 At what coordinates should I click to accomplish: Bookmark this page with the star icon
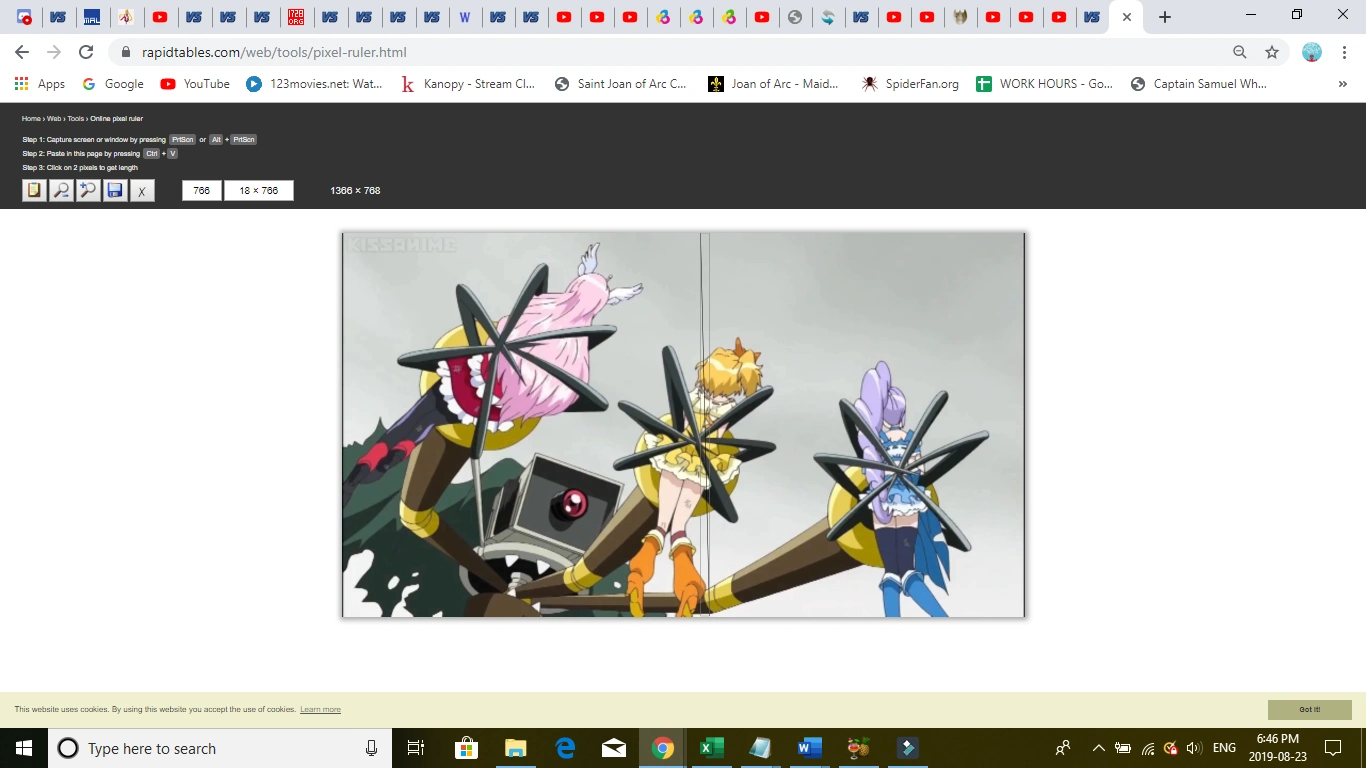[1271, 52]
